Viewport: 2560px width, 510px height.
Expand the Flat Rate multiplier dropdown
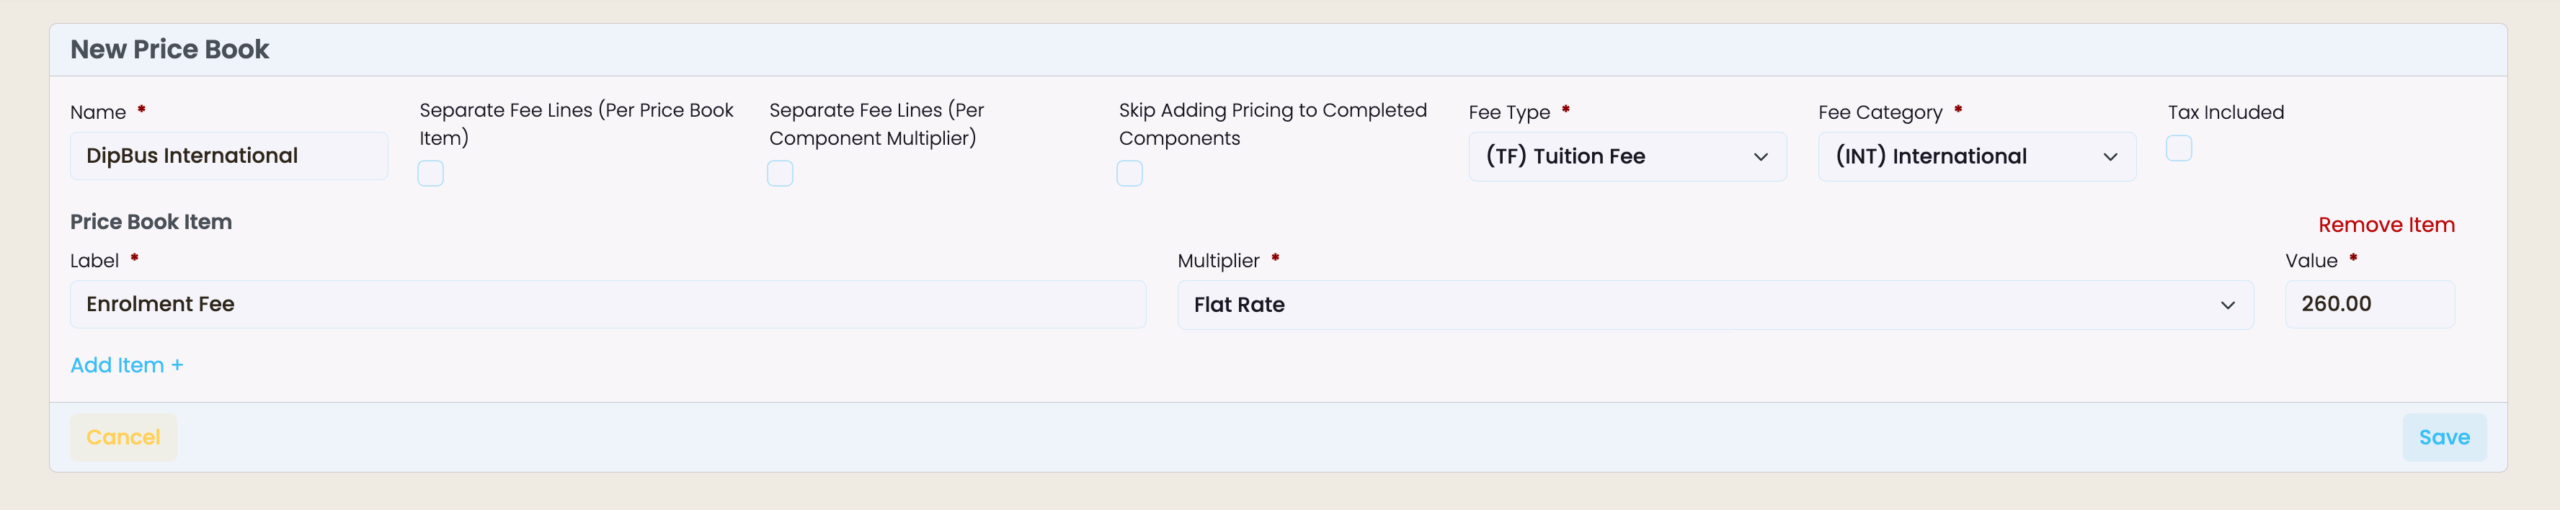point(1715,305)
